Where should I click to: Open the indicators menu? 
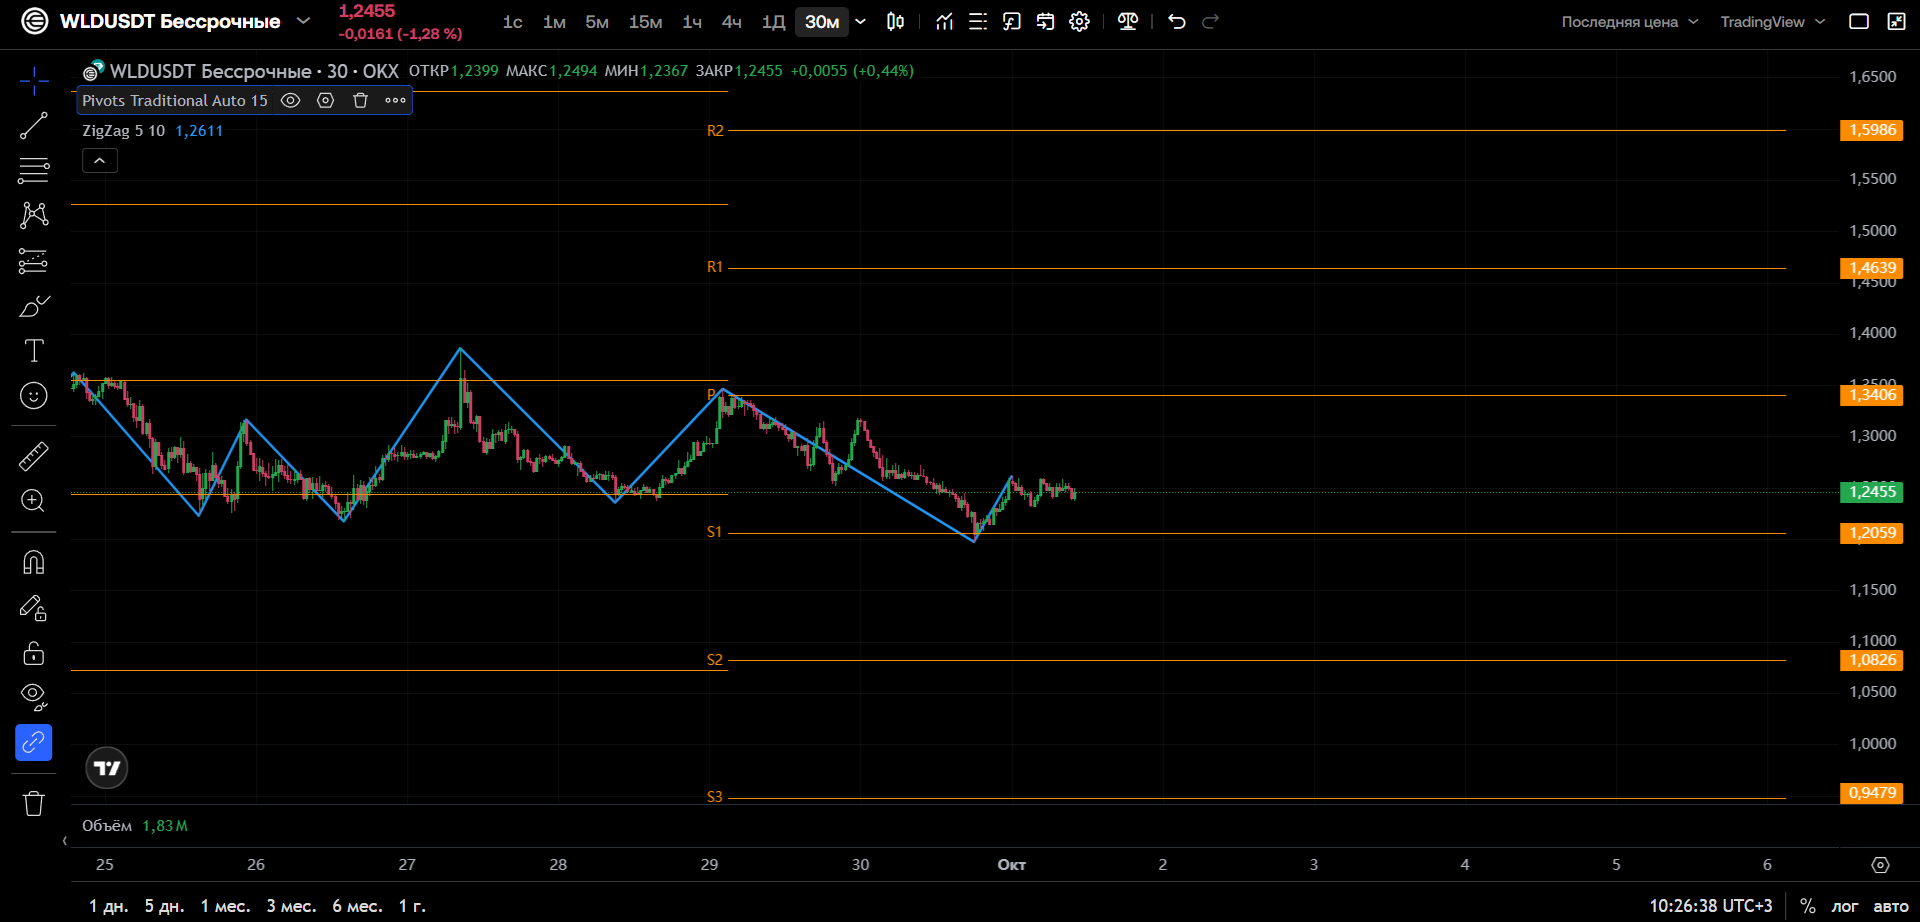(944, 22)
